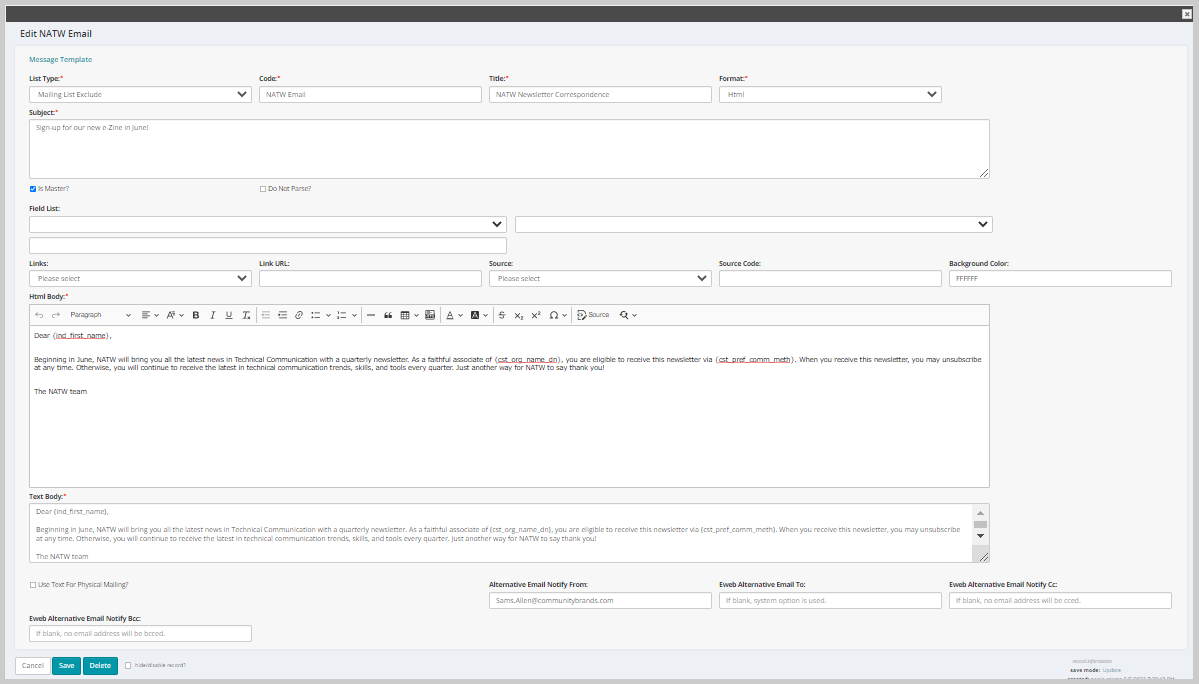The width and height of the screenshot is (1199, 684).
Task: Open the Paragraph style dropdown in the editor
Action: point(100,314)
